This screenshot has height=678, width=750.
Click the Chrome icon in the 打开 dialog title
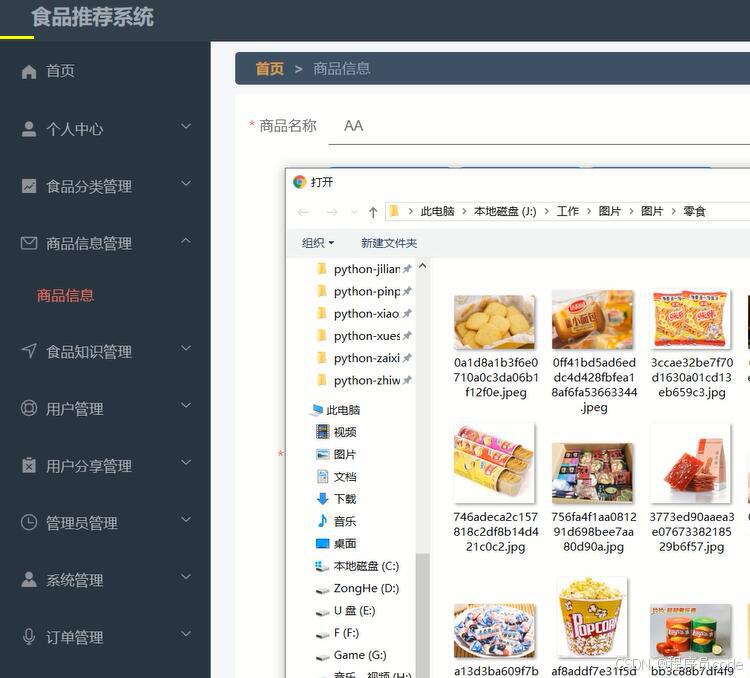point(299,182)
